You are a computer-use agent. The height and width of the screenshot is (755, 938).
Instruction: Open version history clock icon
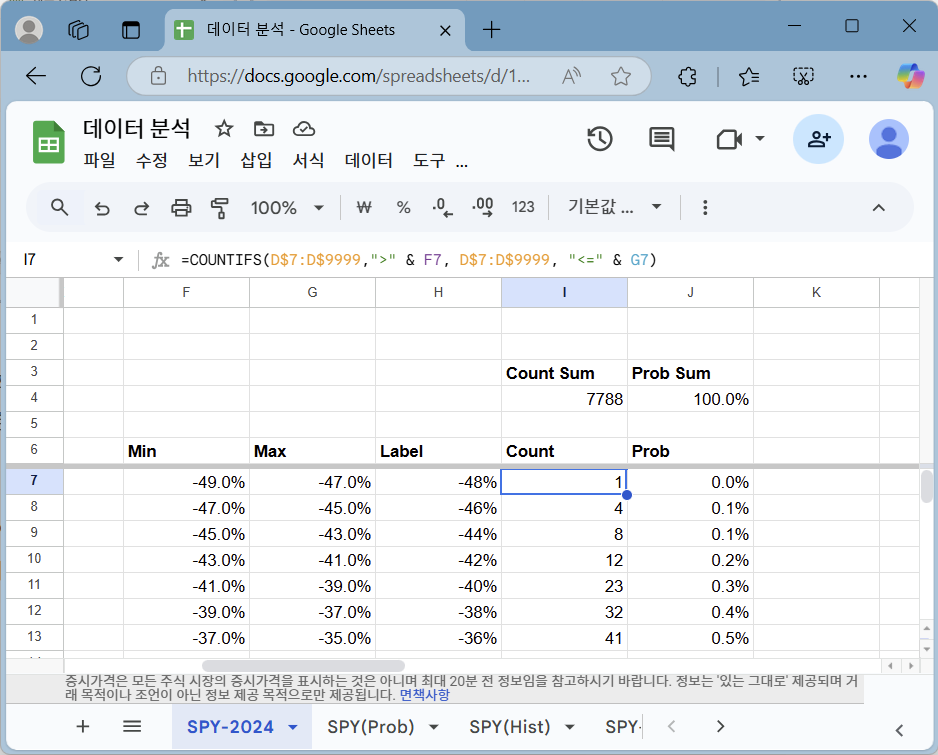(x=600, y=139)
